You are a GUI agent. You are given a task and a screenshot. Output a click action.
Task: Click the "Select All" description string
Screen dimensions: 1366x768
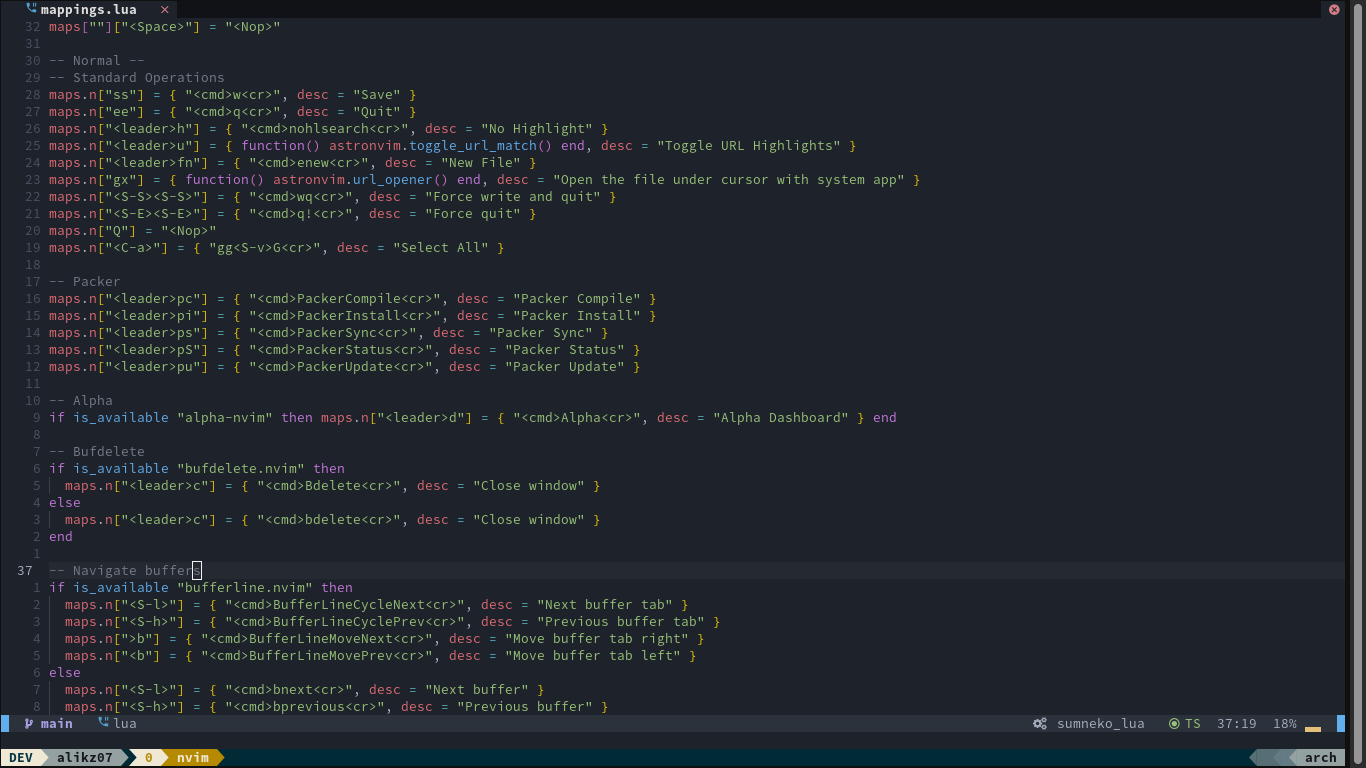(x=441, y=247)
